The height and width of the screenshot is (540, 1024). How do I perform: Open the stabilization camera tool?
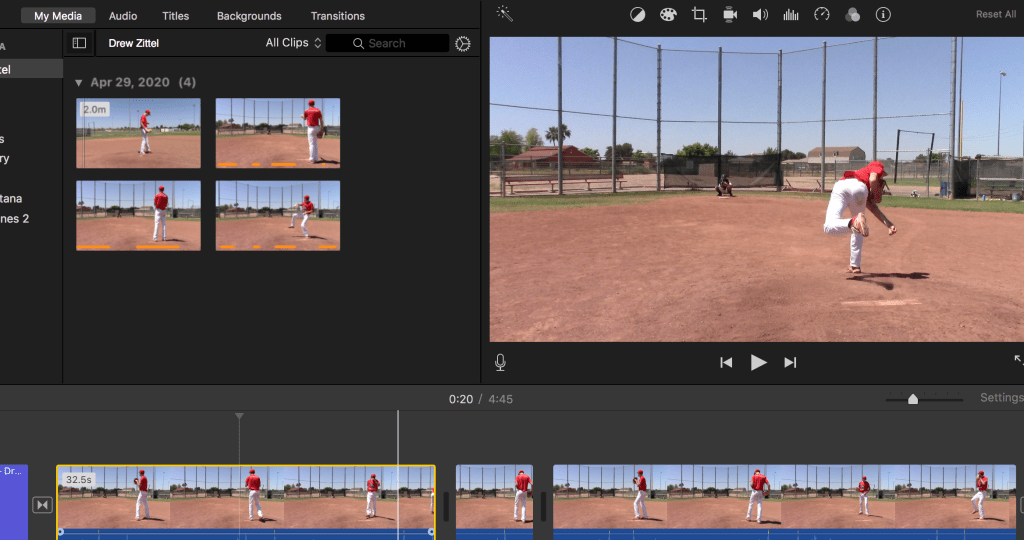click(x=730, y=15)
